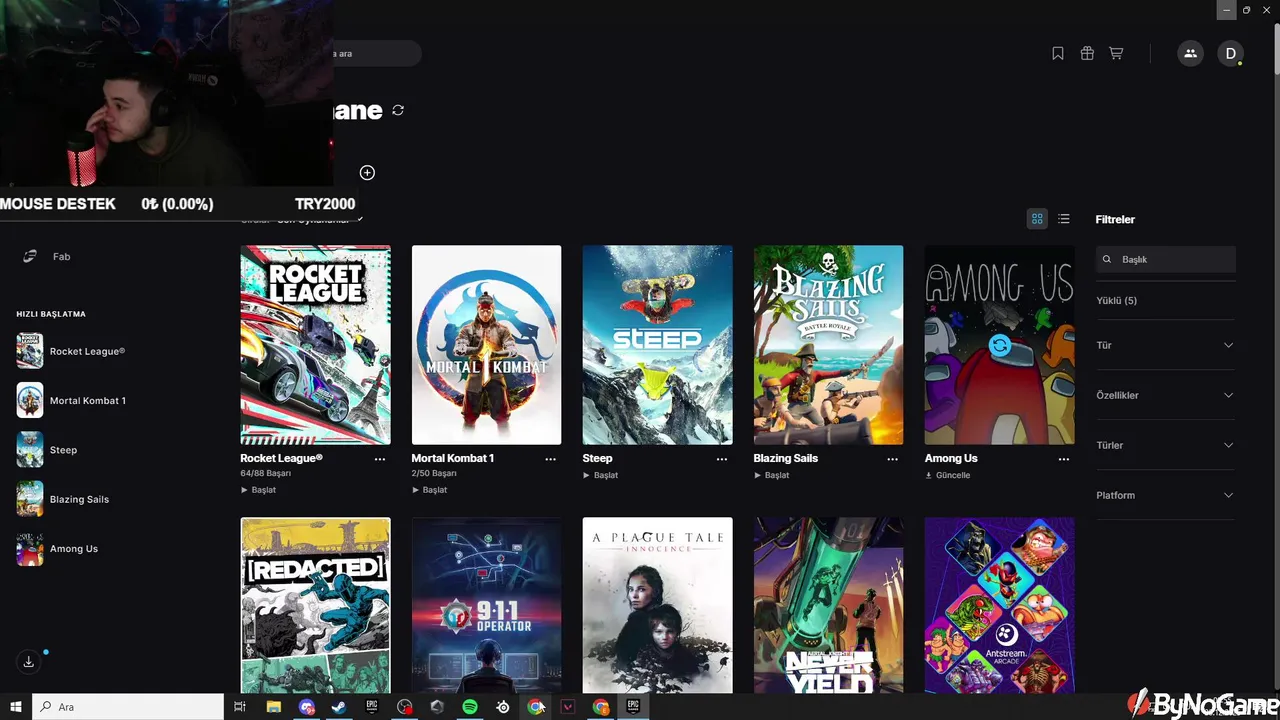Quick launch Rocket League® from sidebar
This screenshot has width=1280, height=720.
(x=70, y=351)
